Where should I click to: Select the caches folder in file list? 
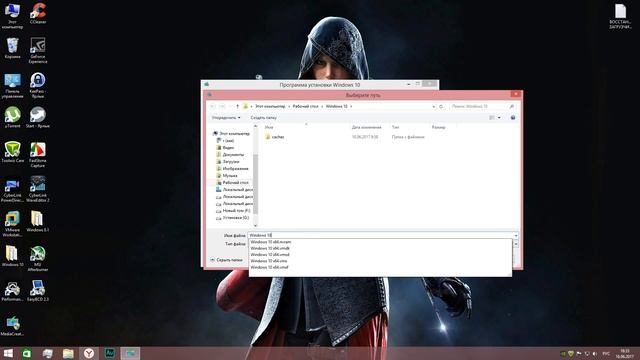(x=274, y=137)
